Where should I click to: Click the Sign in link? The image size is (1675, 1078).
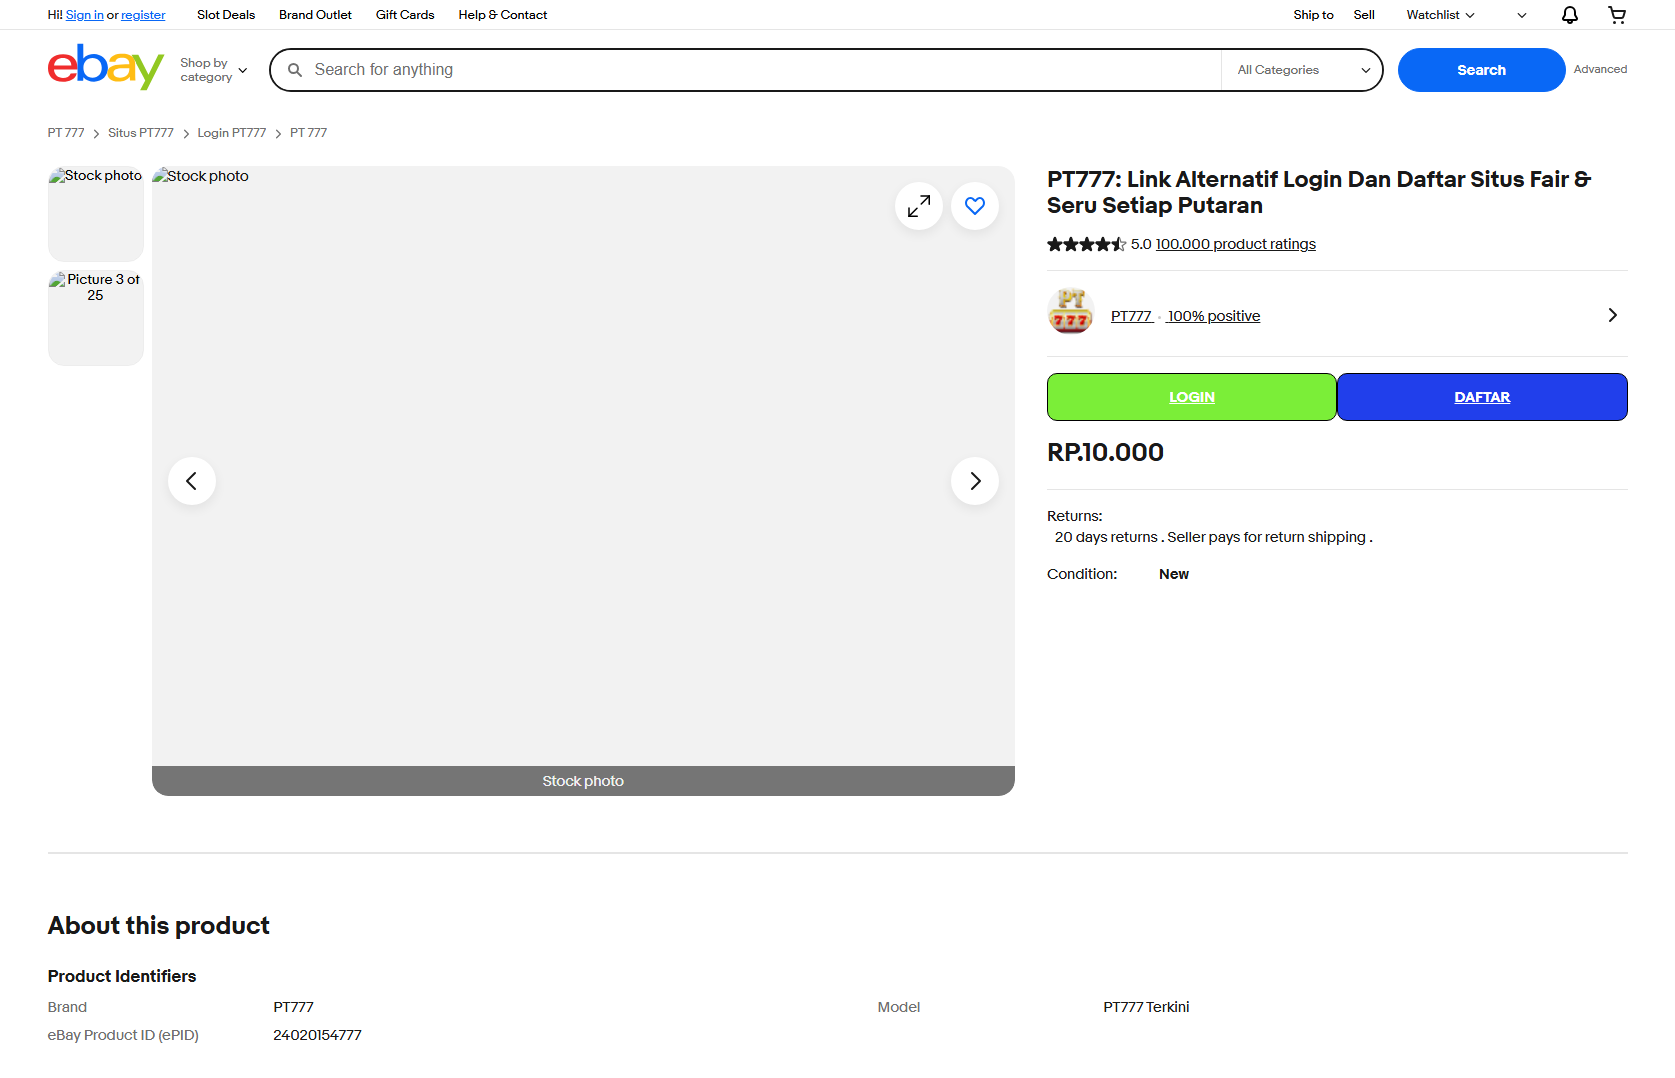click(x=85, y=15)
